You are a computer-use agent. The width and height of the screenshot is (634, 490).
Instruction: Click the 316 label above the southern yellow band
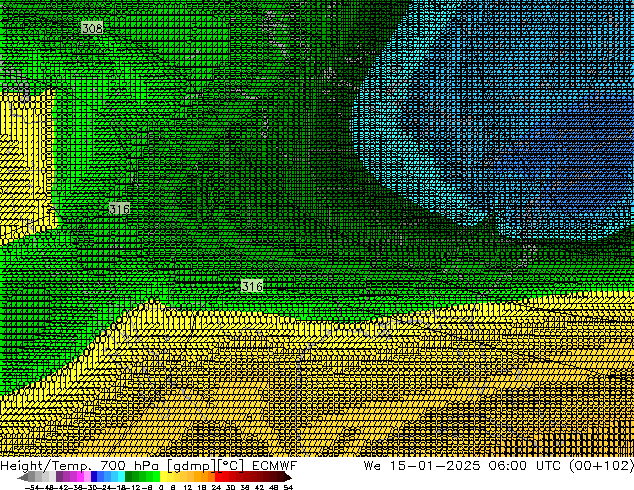pyautogui.click(x=252, y=286)
